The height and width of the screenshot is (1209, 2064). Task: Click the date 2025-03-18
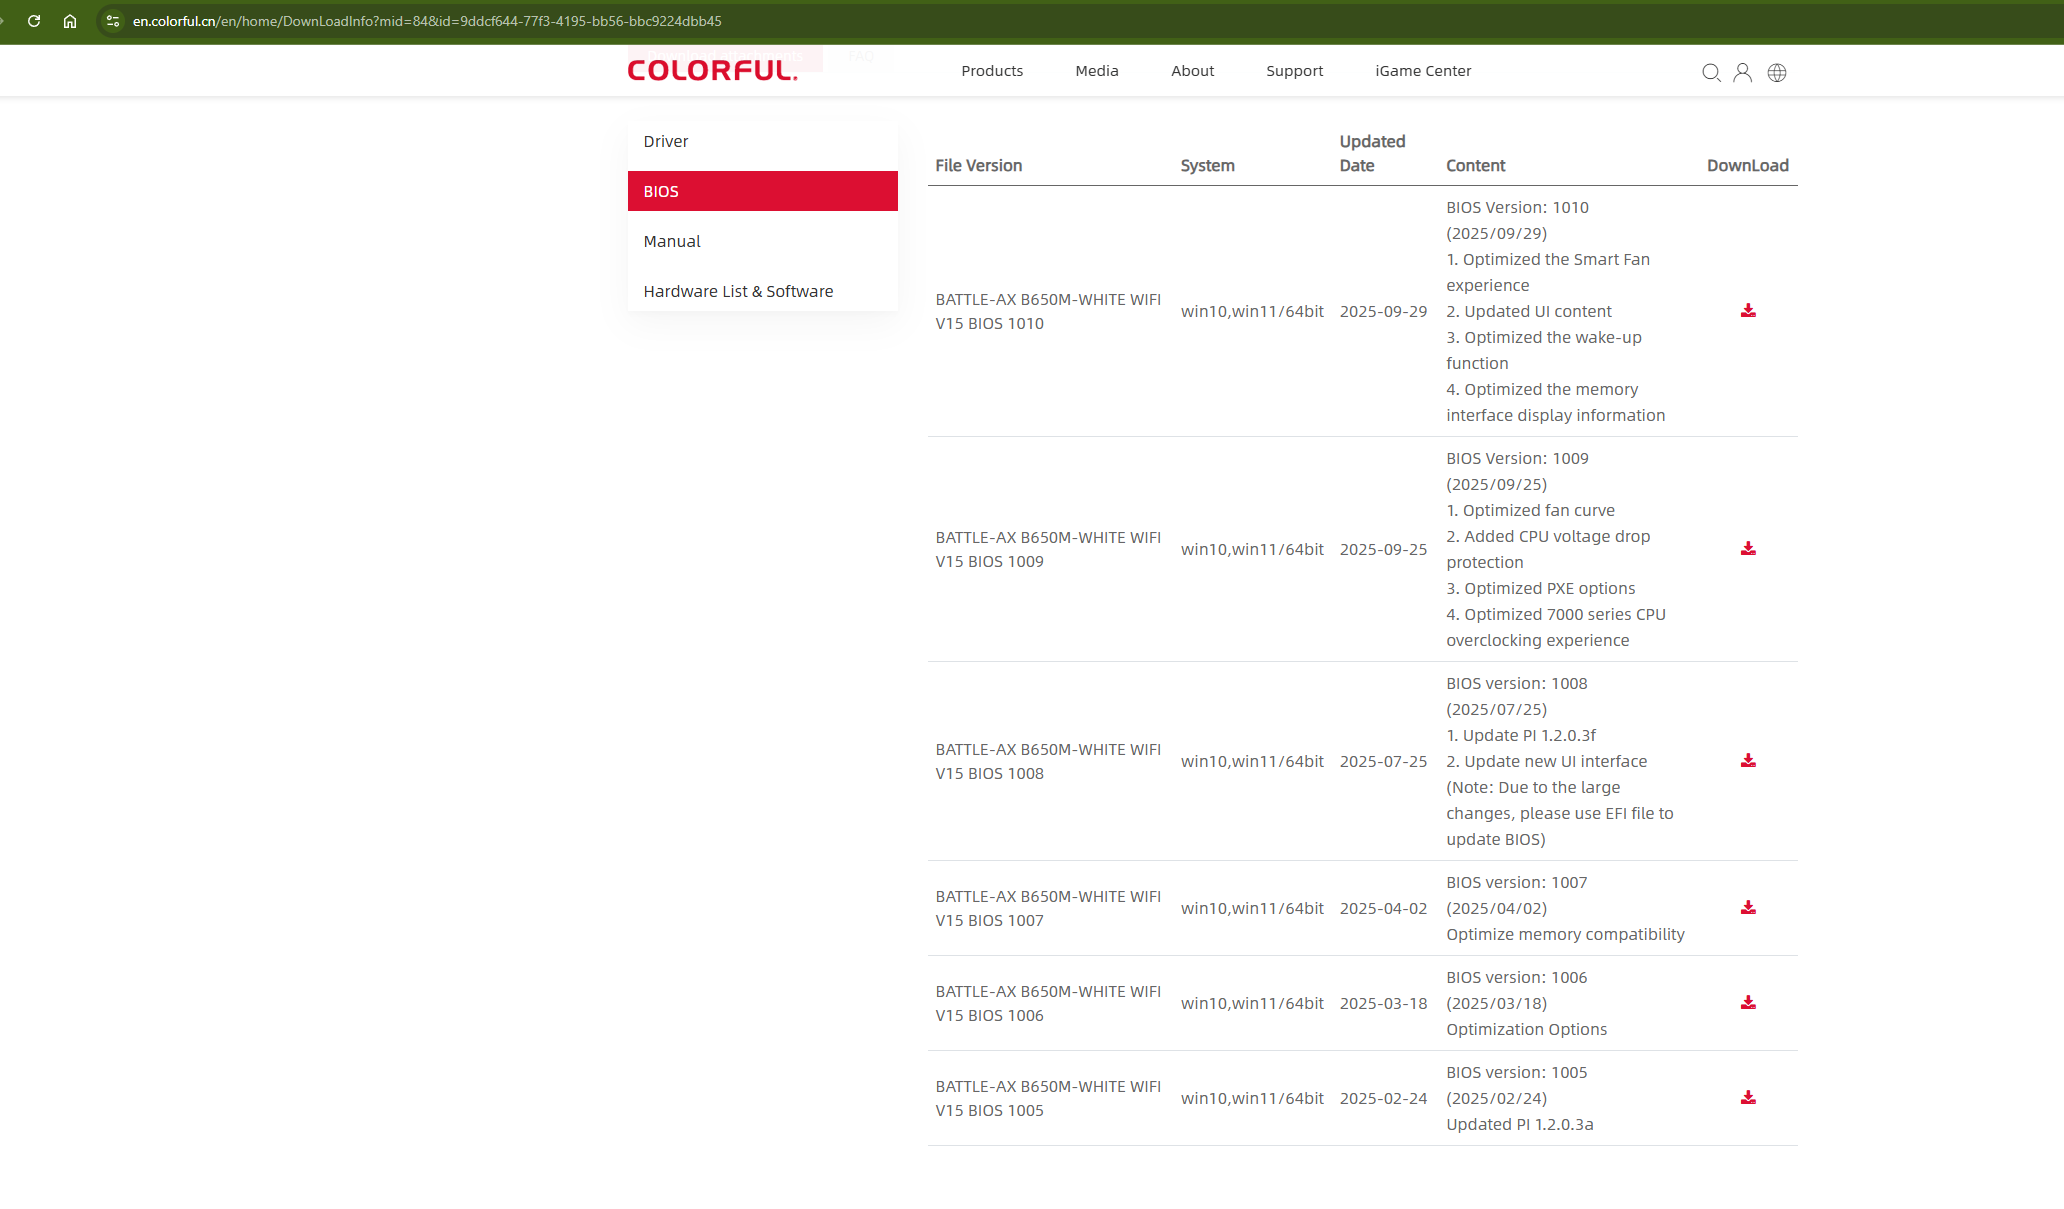[1384, 1004]
